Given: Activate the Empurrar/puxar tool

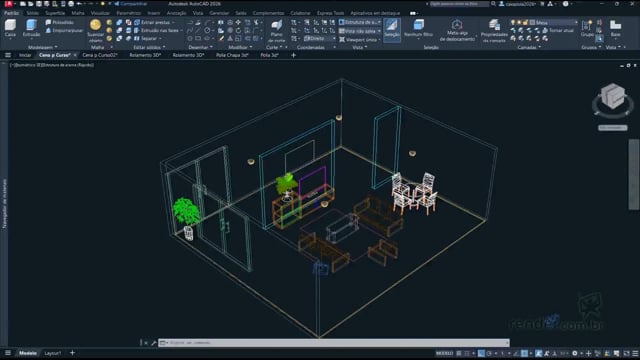Looking at the screenshot, I should coord(64,30).
